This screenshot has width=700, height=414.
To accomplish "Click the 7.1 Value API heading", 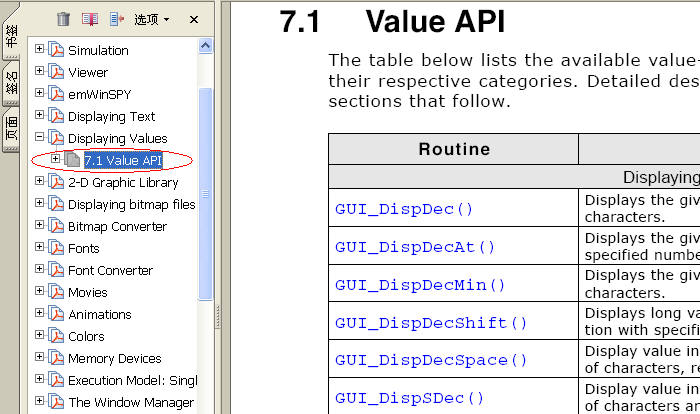I will 392,21.
